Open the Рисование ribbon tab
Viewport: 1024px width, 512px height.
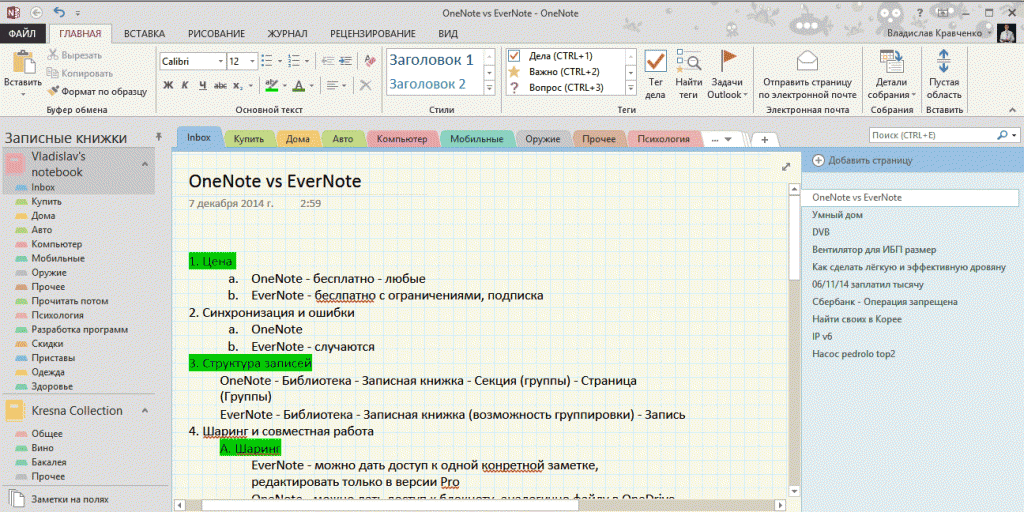coord(216,33)
